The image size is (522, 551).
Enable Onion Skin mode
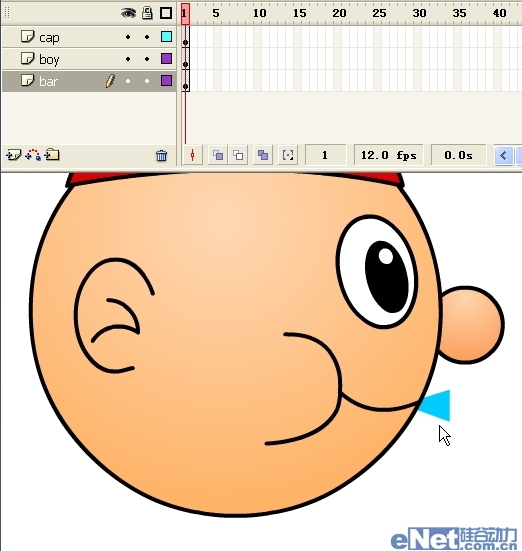coord(218,155)
